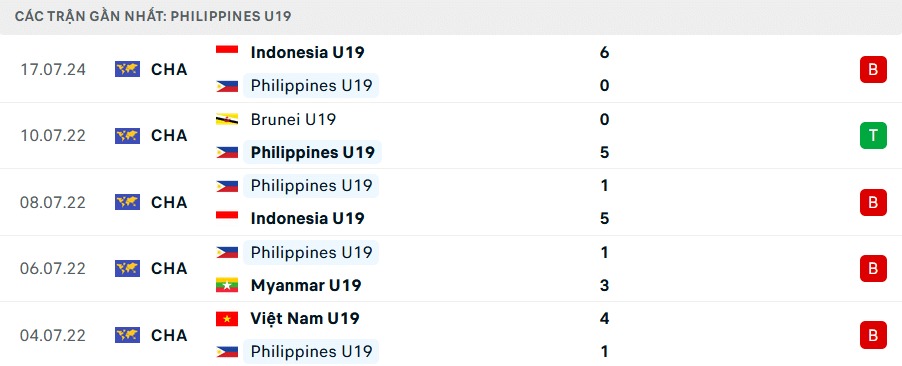Click the world map icon for 04.07.22
Viewport: 902px width, 366px height.
tap(127, 335)
